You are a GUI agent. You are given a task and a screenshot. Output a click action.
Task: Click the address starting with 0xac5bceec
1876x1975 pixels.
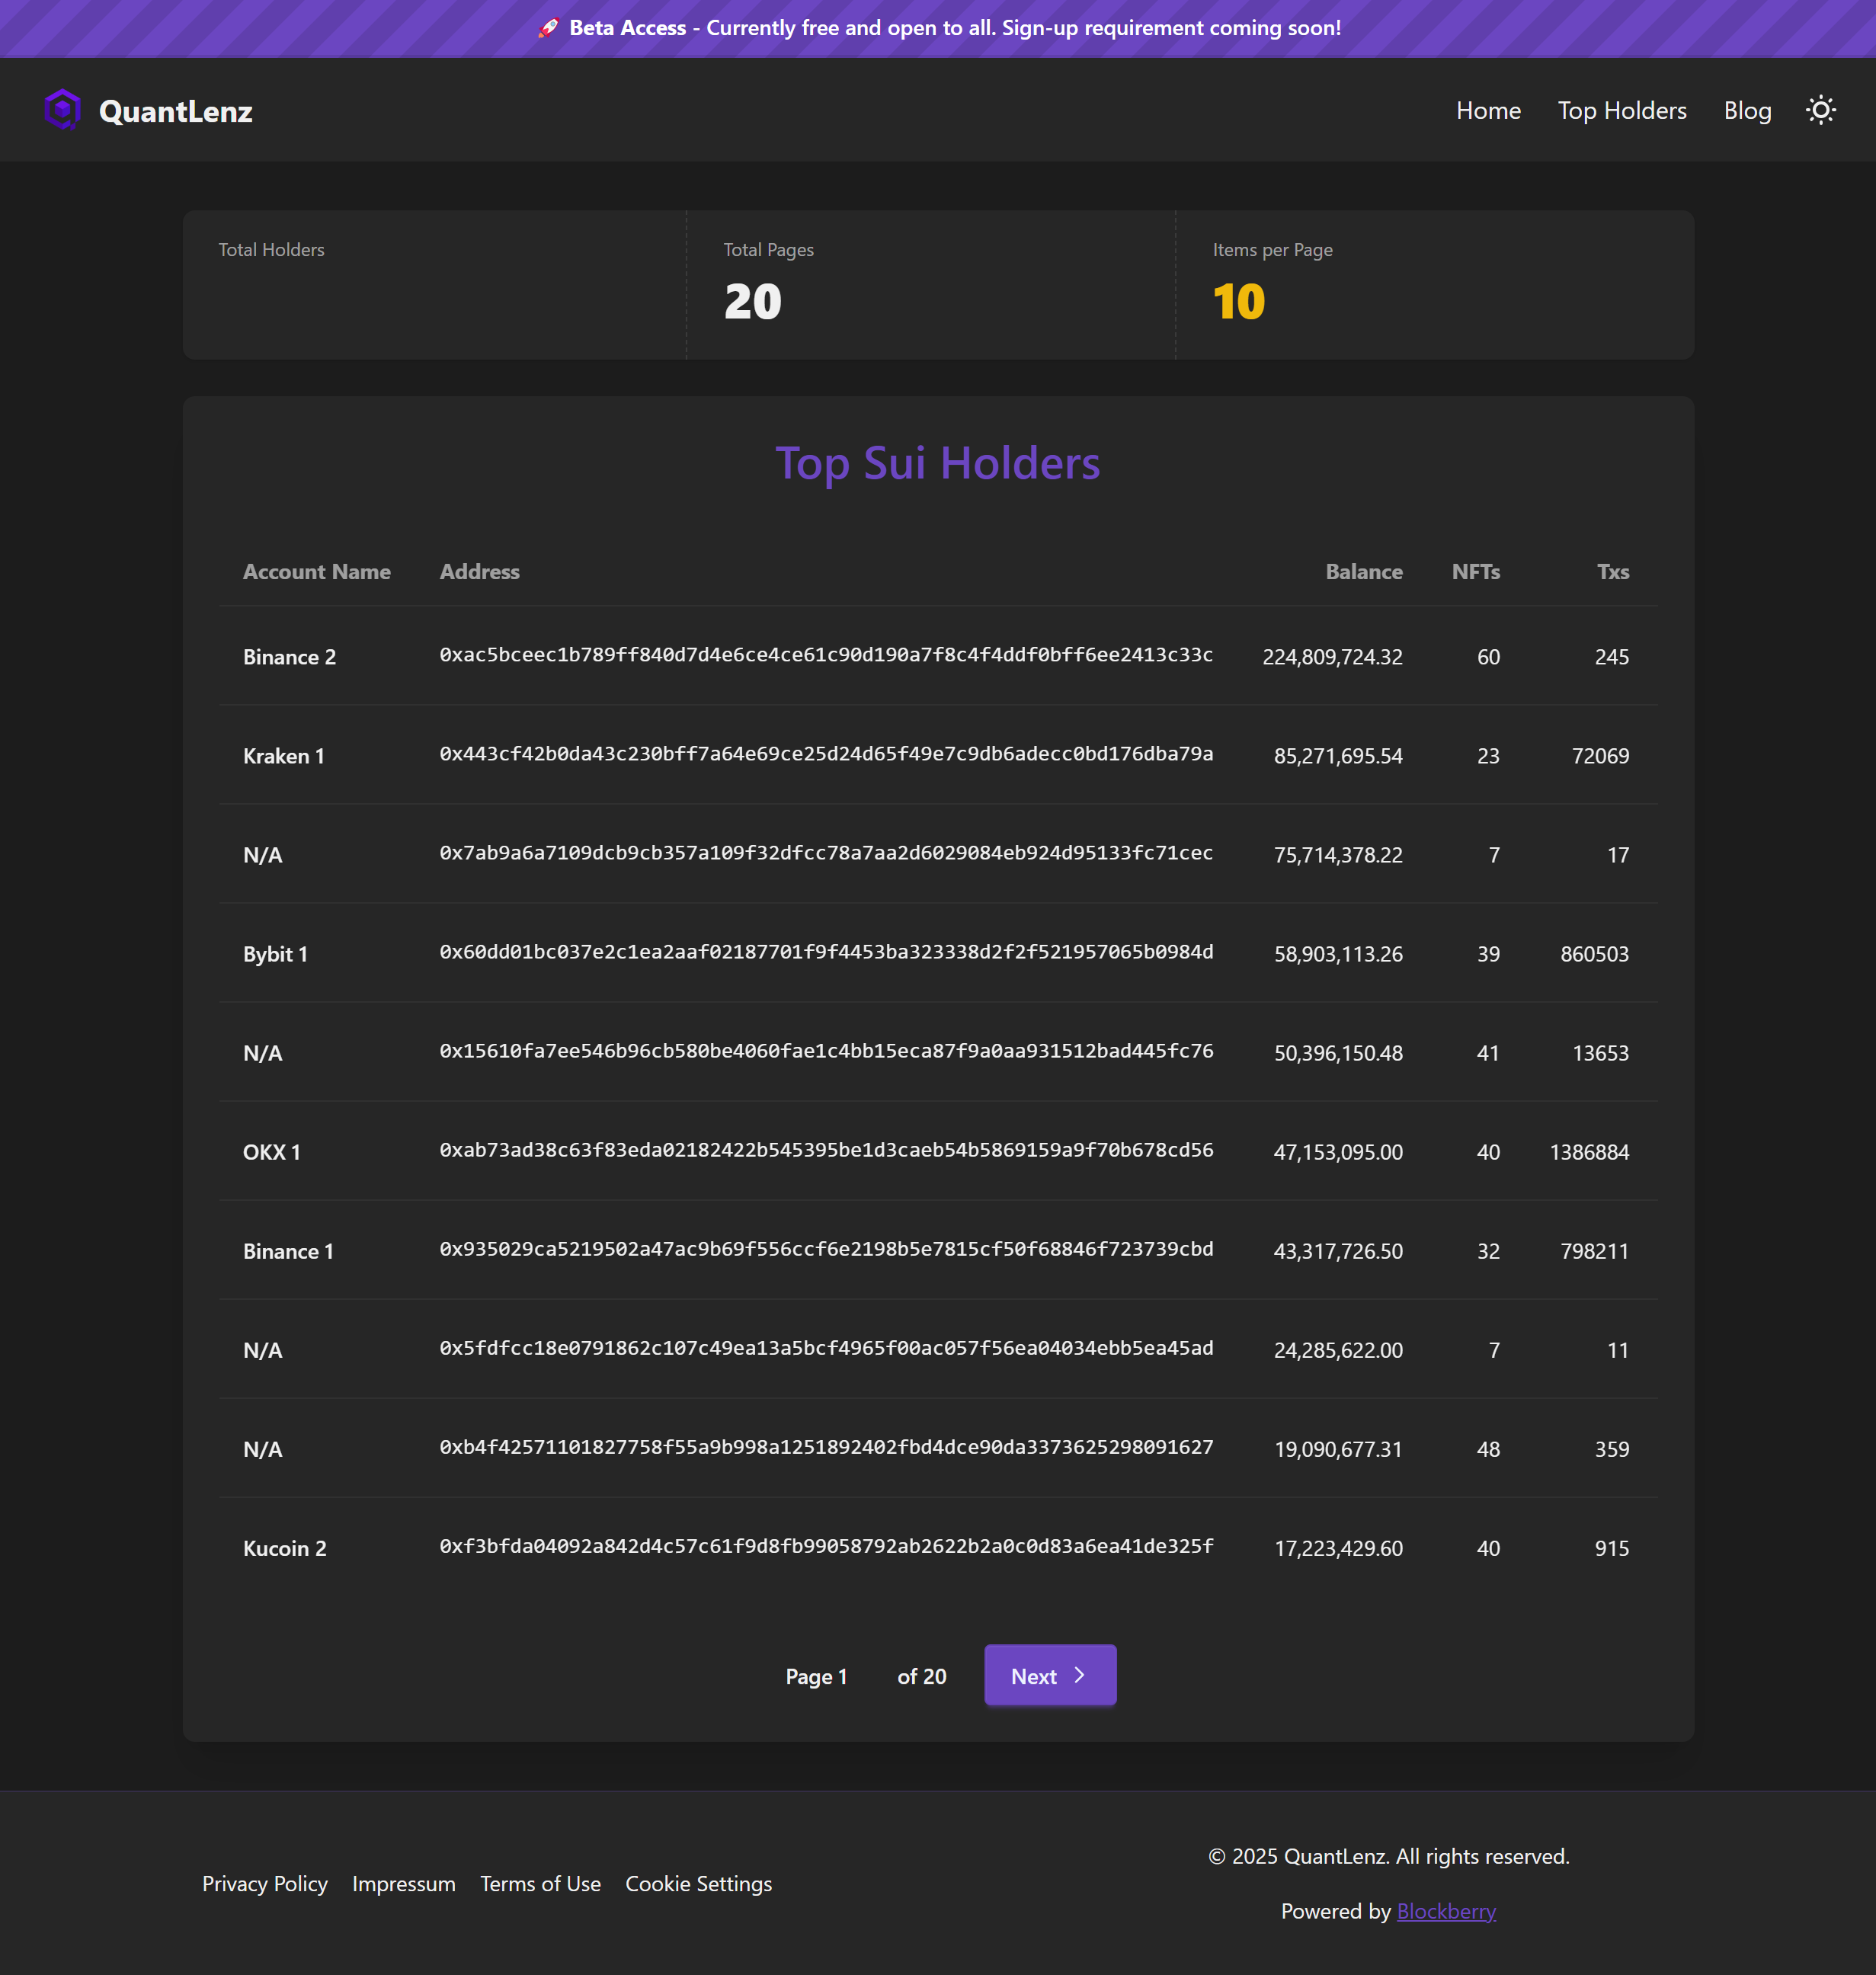point(826,655)
